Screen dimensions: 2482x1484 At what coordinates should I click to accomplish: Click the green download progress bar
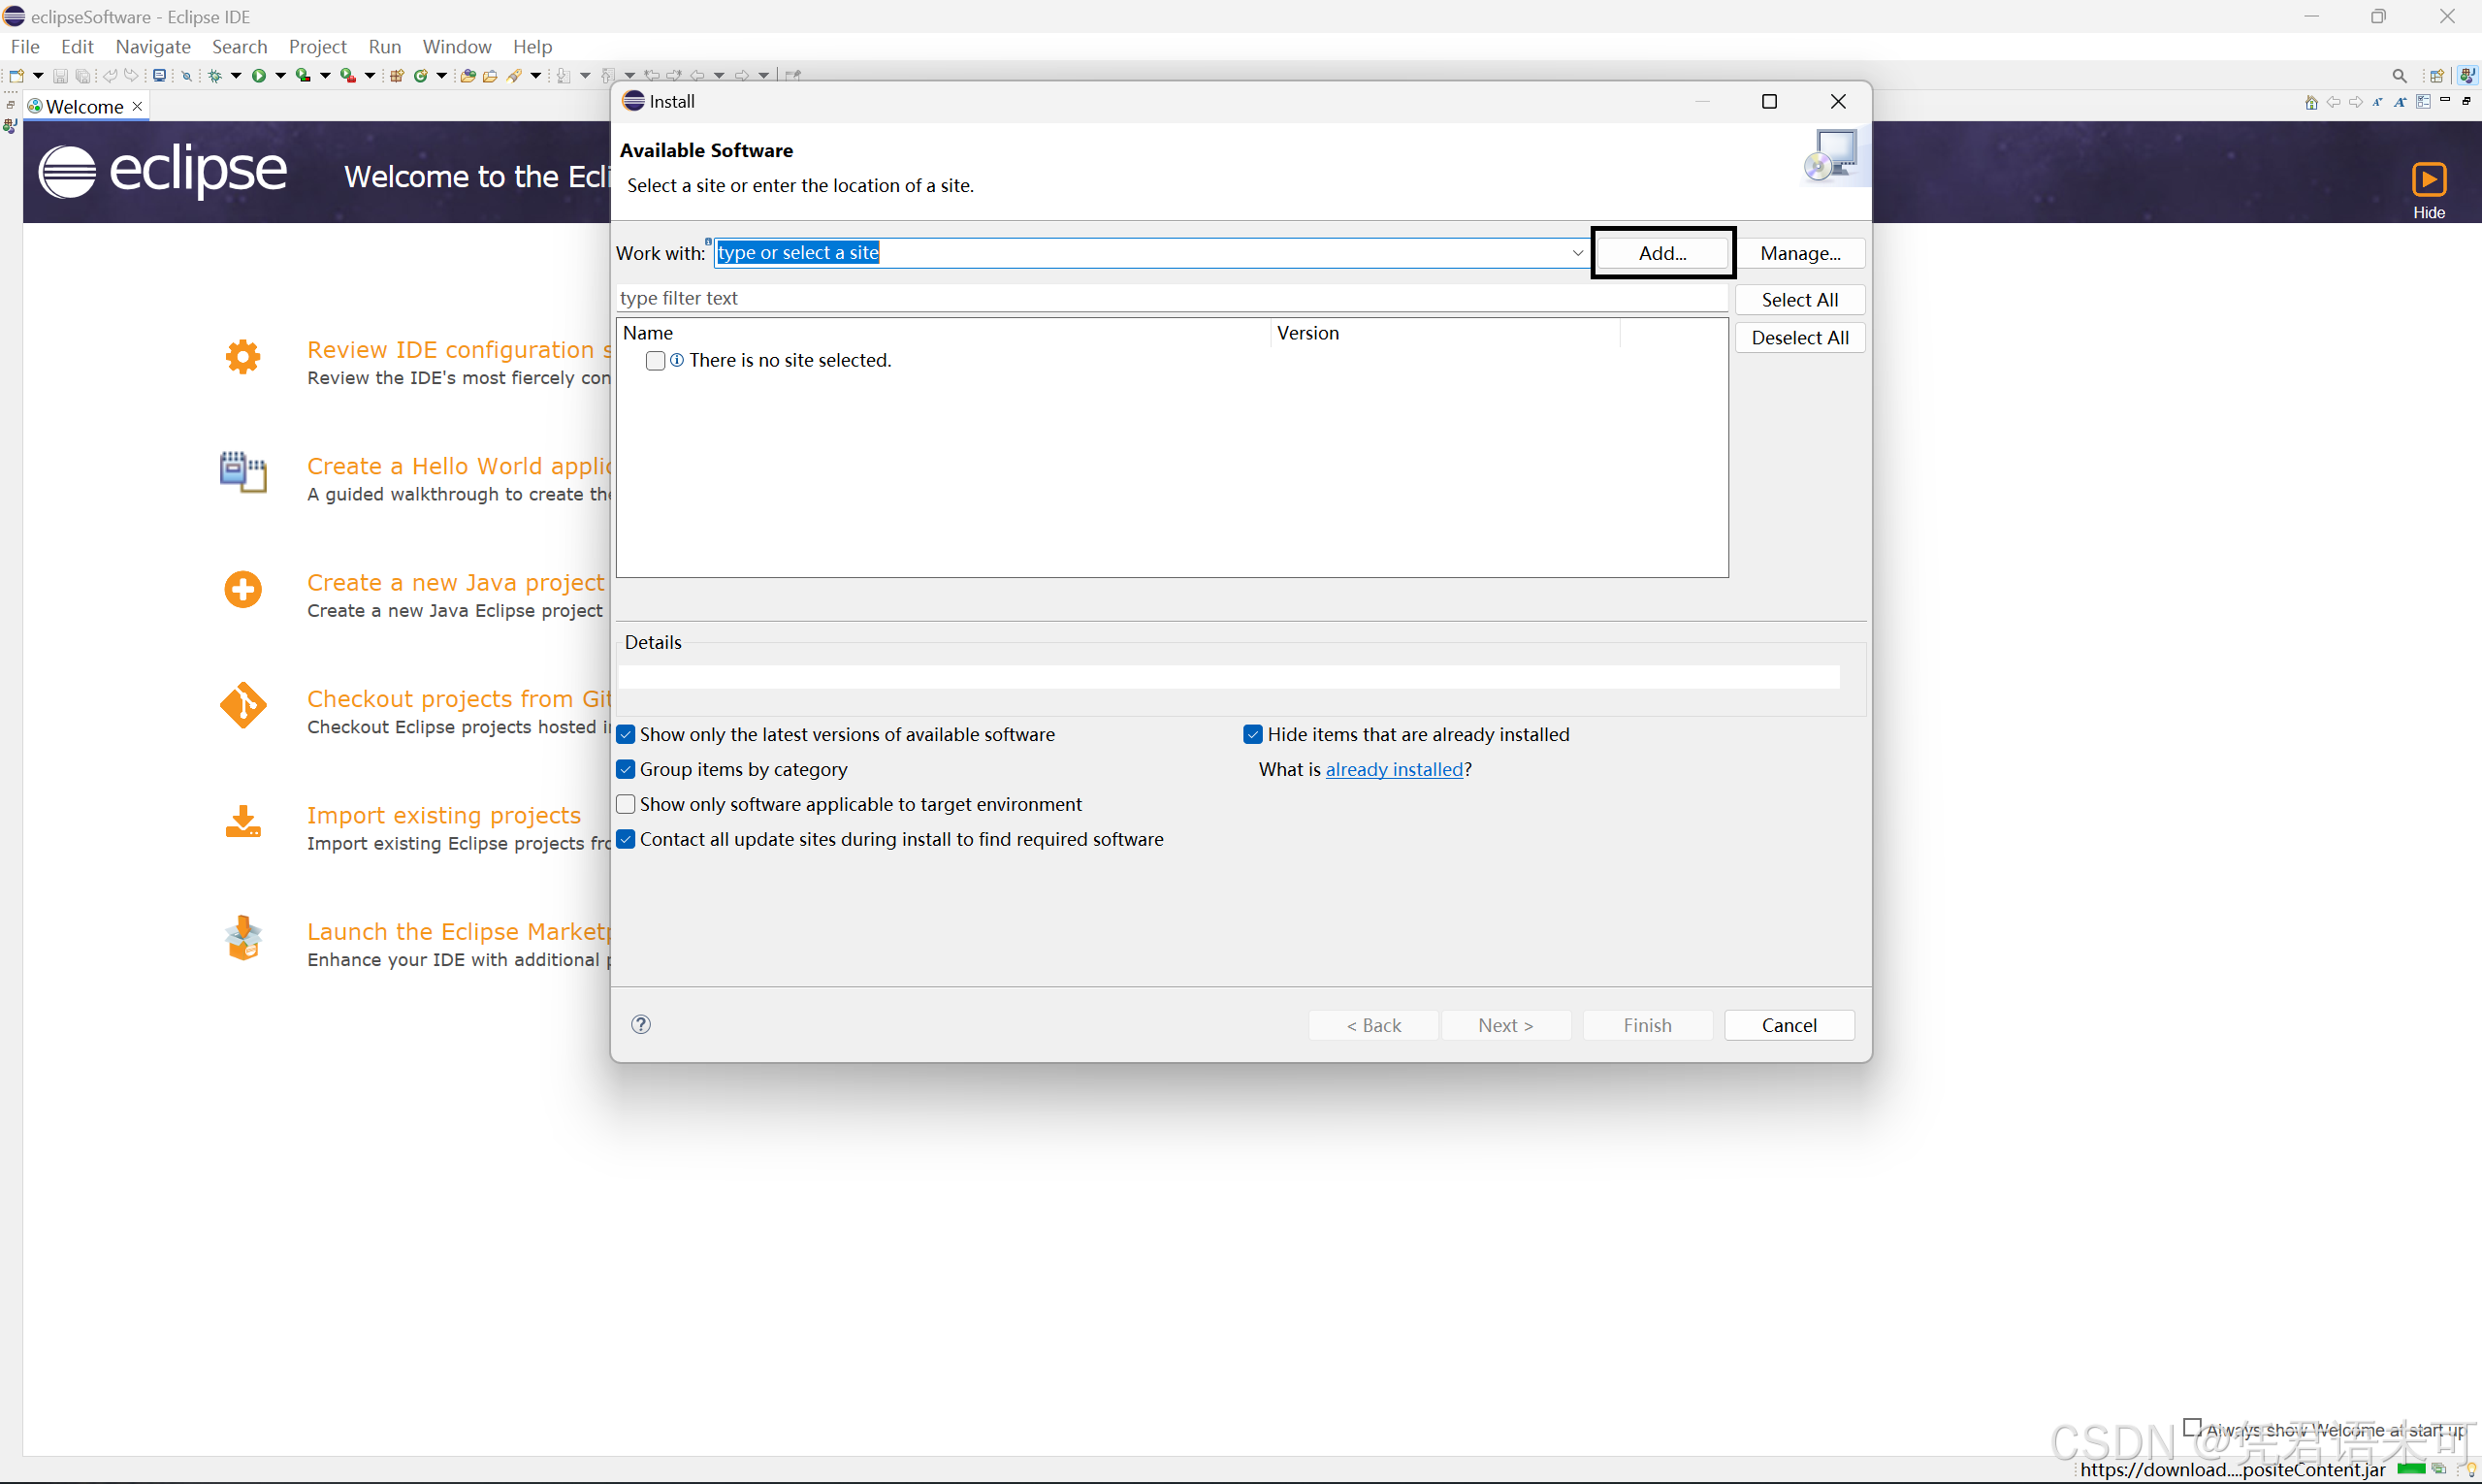pos(2410,1469)
